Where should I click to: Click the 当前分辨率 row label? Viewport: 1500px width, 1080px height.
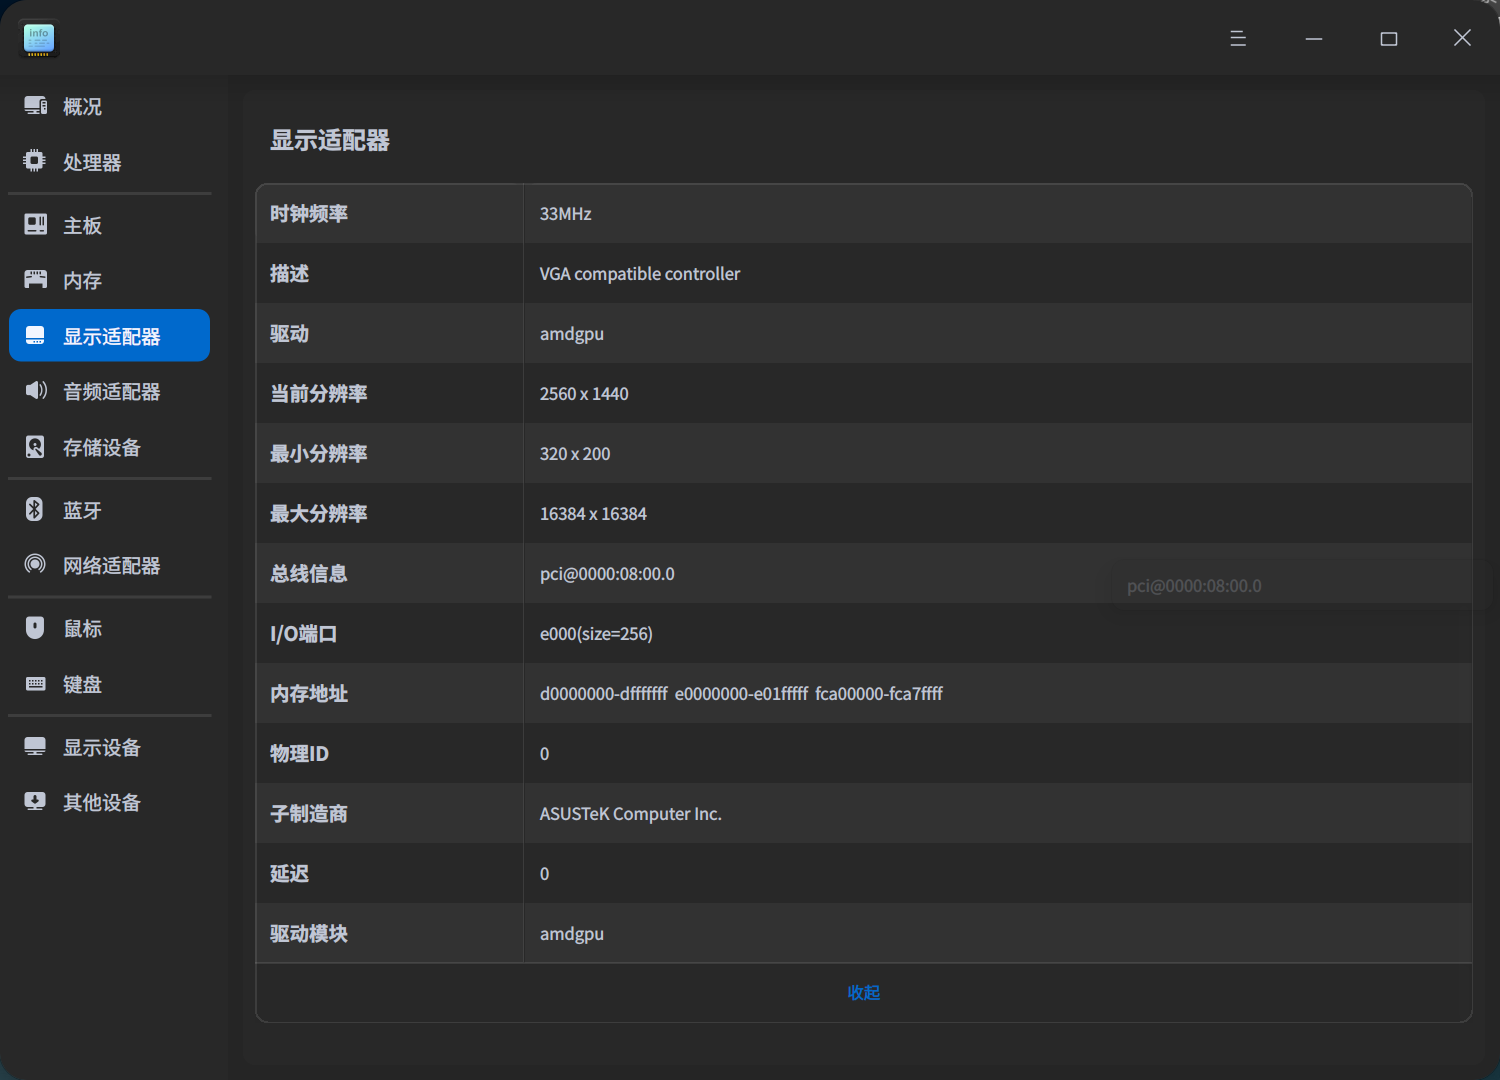coord(318,394)
